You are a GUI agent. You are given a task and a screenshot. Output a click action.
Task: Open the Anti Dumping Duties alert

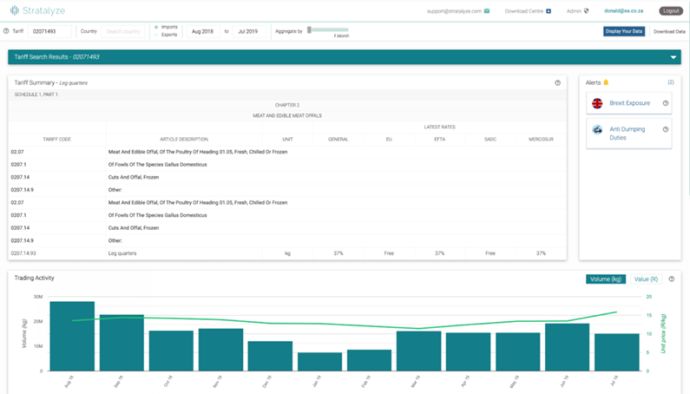[x=629, y=133]
